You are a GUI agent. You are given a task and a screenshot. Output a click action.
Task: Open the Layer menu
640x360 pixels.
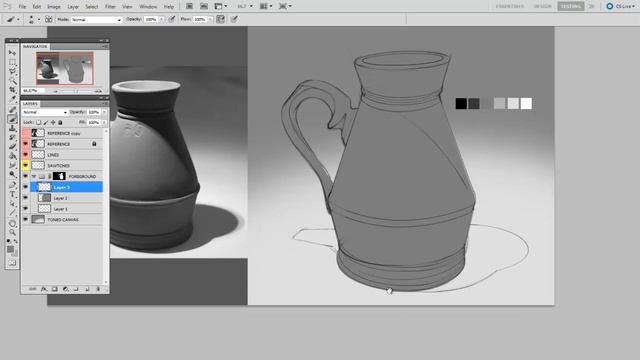pos(73,7)
